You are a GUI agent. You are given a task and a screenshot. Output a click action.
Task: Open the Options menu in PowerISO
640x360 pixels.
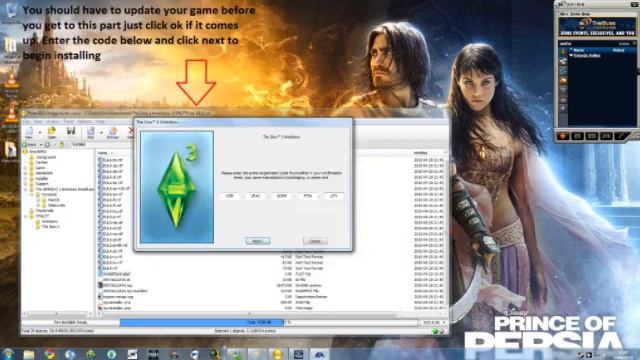(x=84, y=122)
